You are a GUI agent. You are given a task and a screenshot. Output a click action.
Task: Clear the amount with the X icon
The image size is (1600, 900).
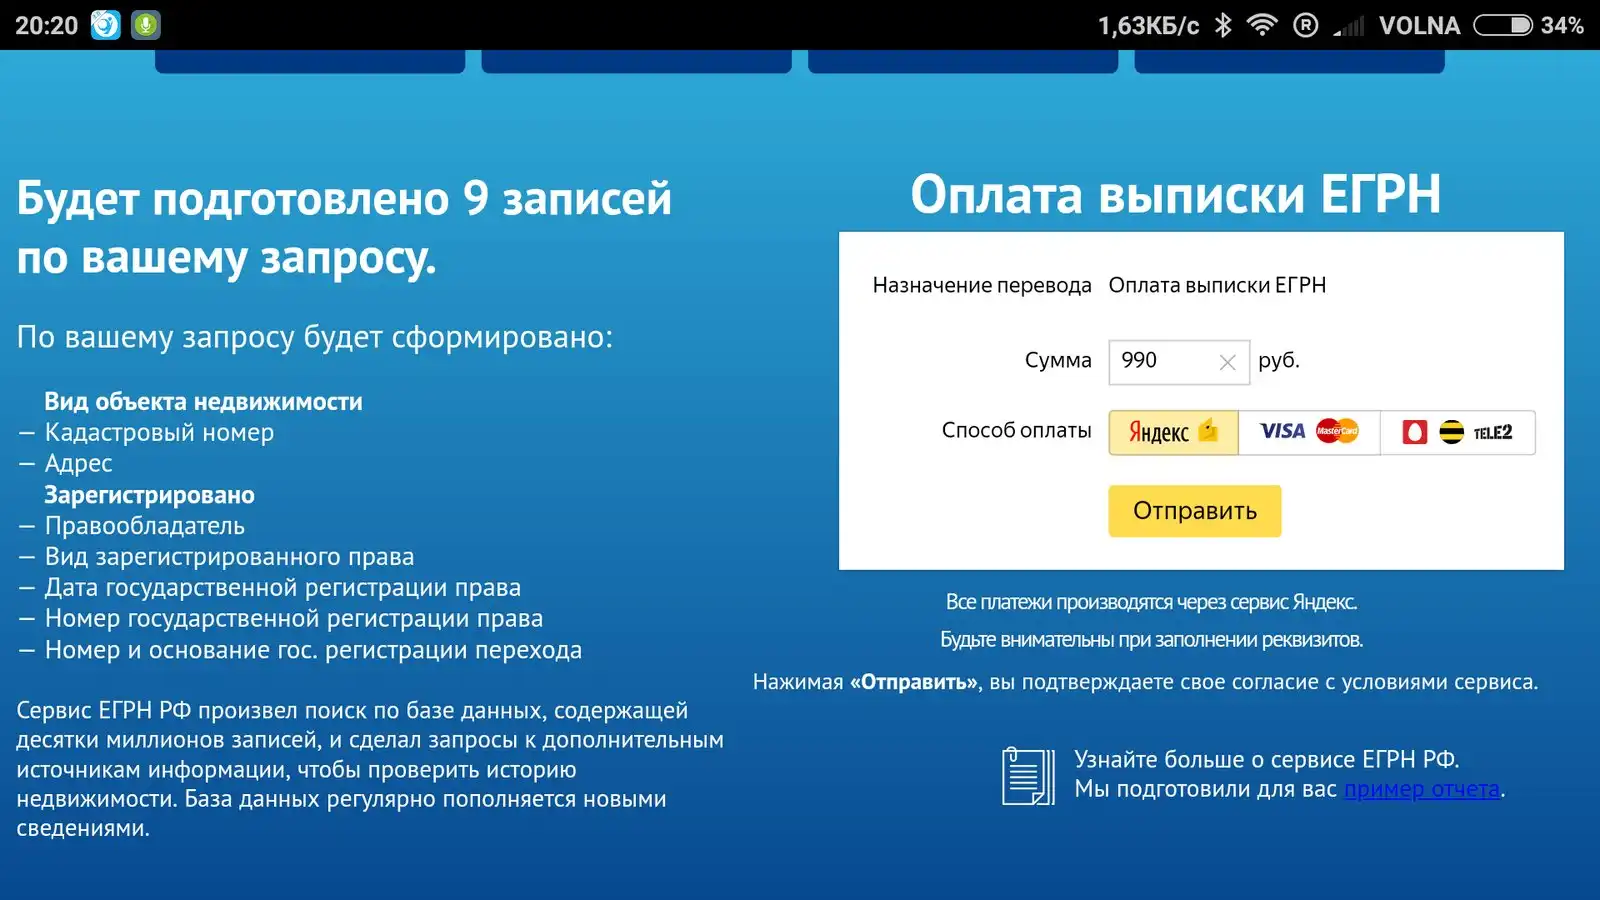pyautogui.click(x=1227, y=362)
